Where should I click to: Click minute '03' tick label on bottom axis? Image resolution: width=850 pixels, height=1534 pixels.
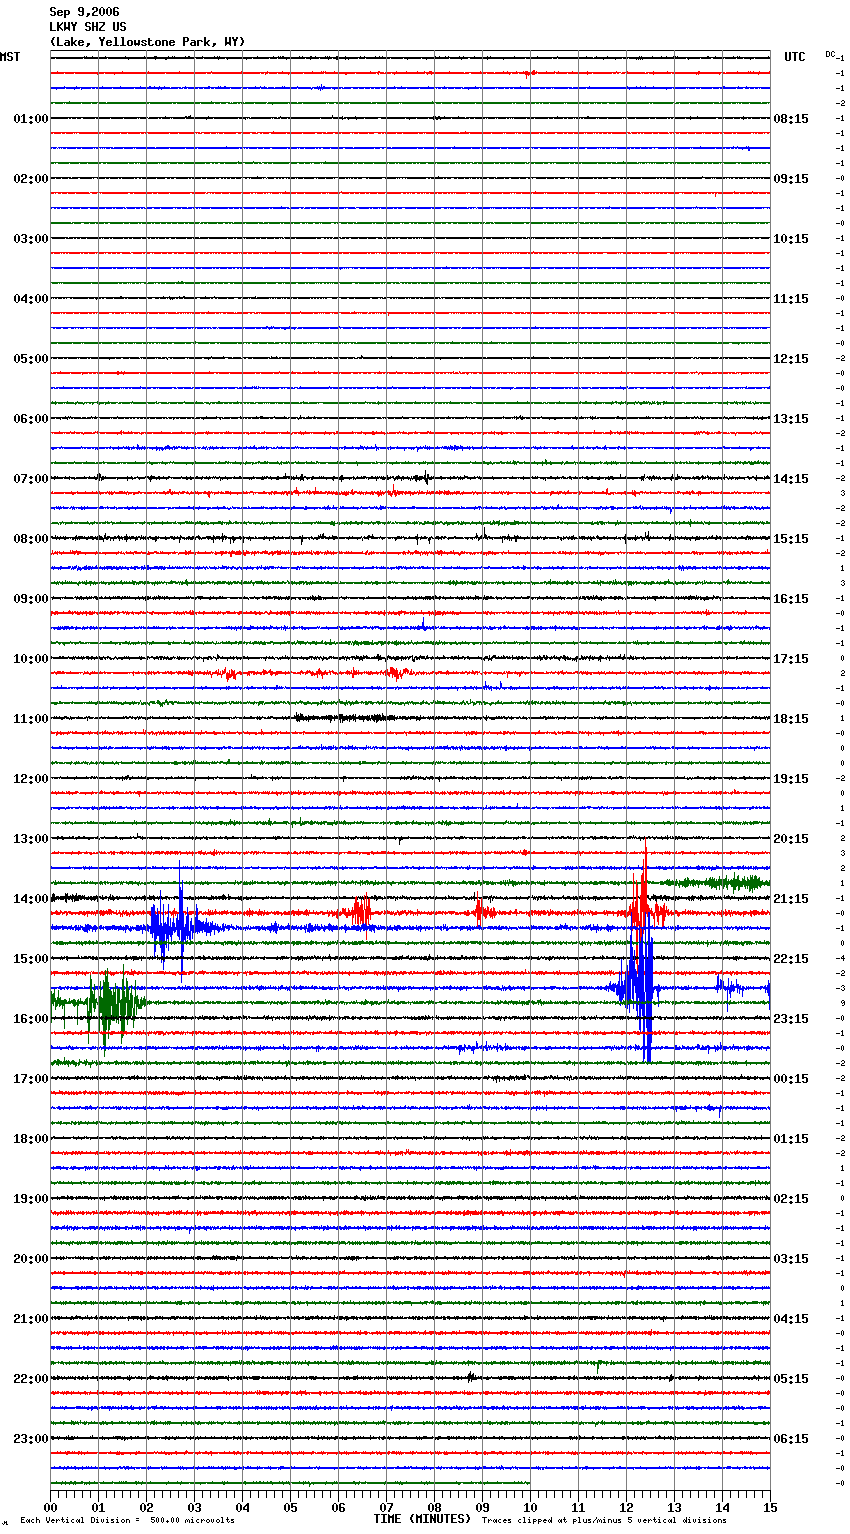coord(195,1507)
